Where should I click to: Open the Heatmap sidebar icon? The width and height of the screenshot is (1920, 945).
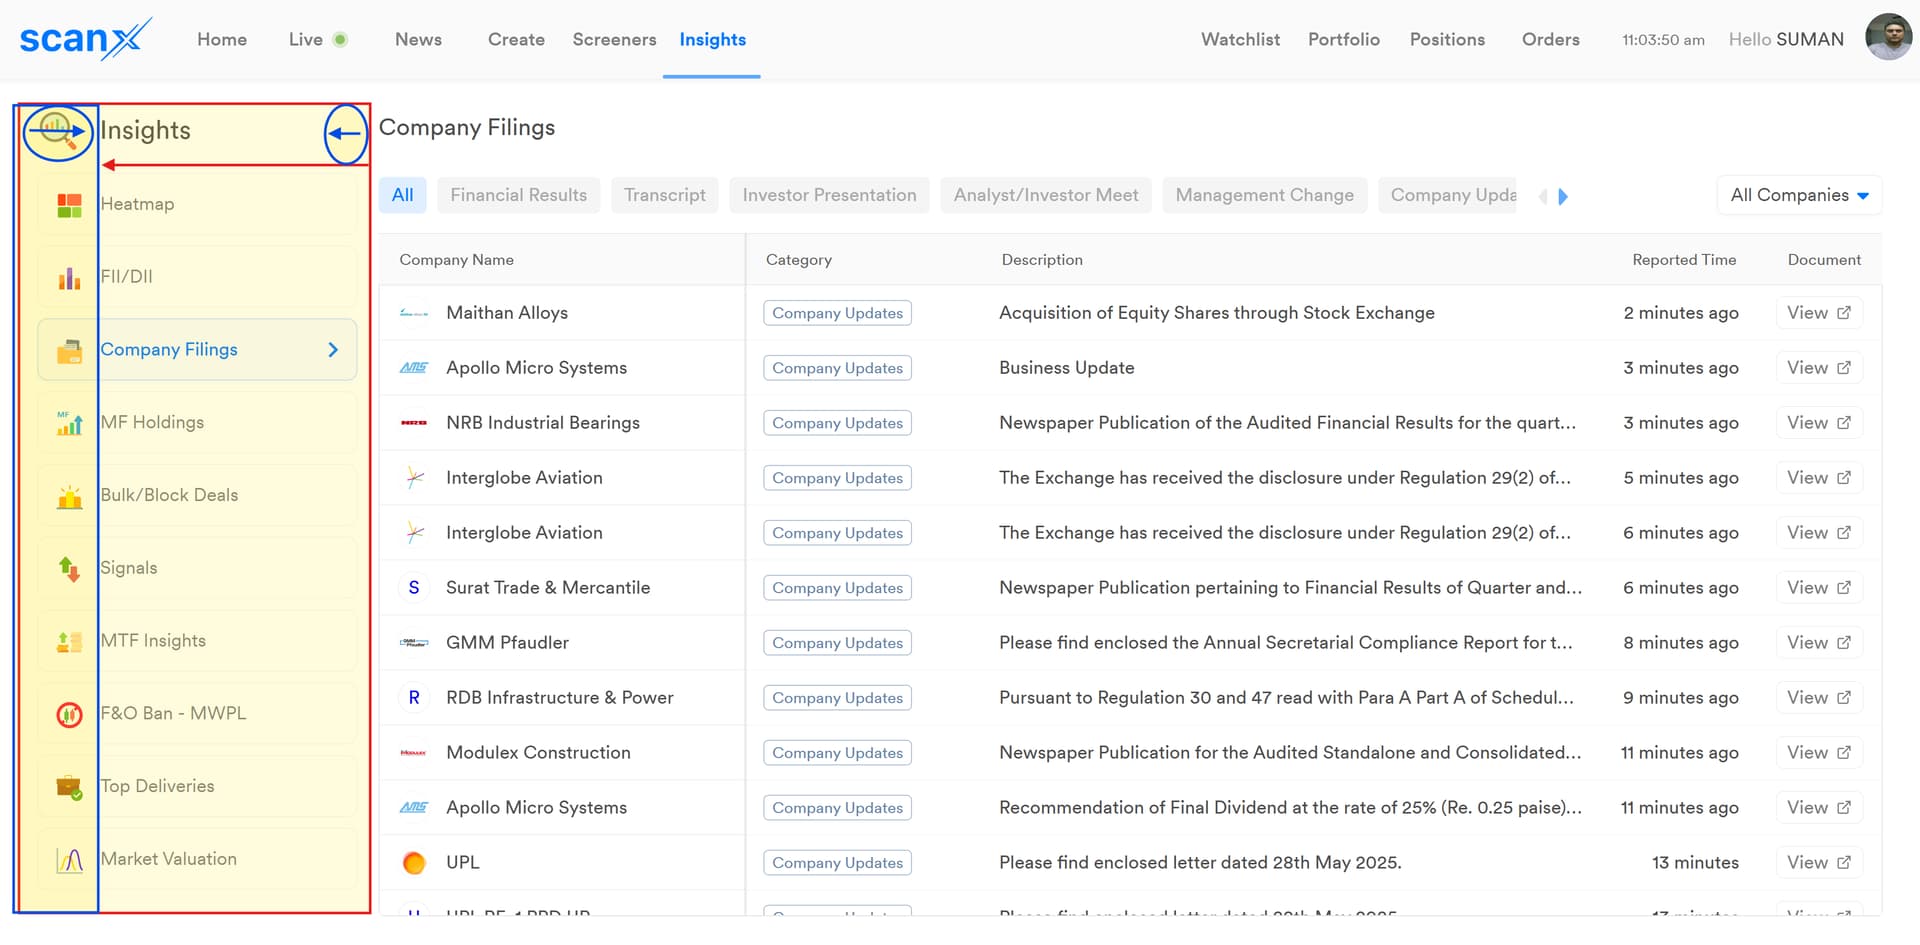coord(69,205)
